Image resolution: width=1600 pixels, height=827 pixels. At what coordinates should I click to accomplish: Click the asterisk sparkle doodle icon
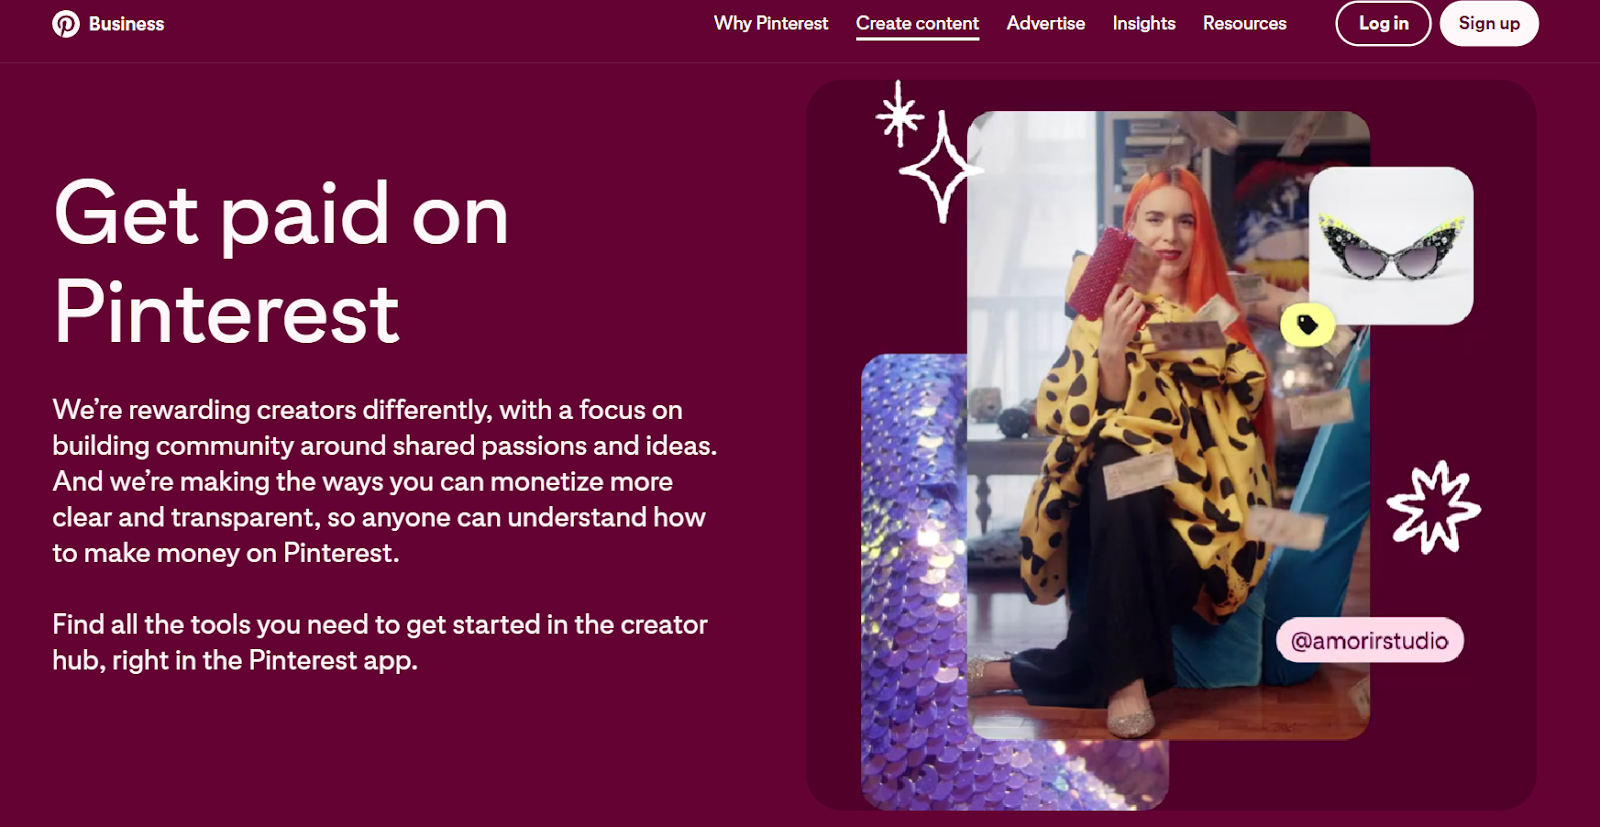coord(899,113)
